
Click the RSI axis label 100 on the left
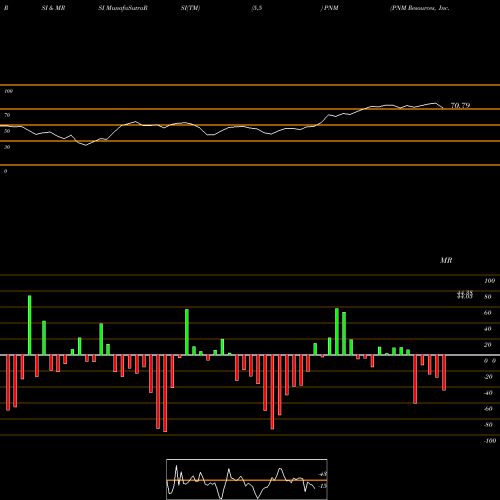8,91
